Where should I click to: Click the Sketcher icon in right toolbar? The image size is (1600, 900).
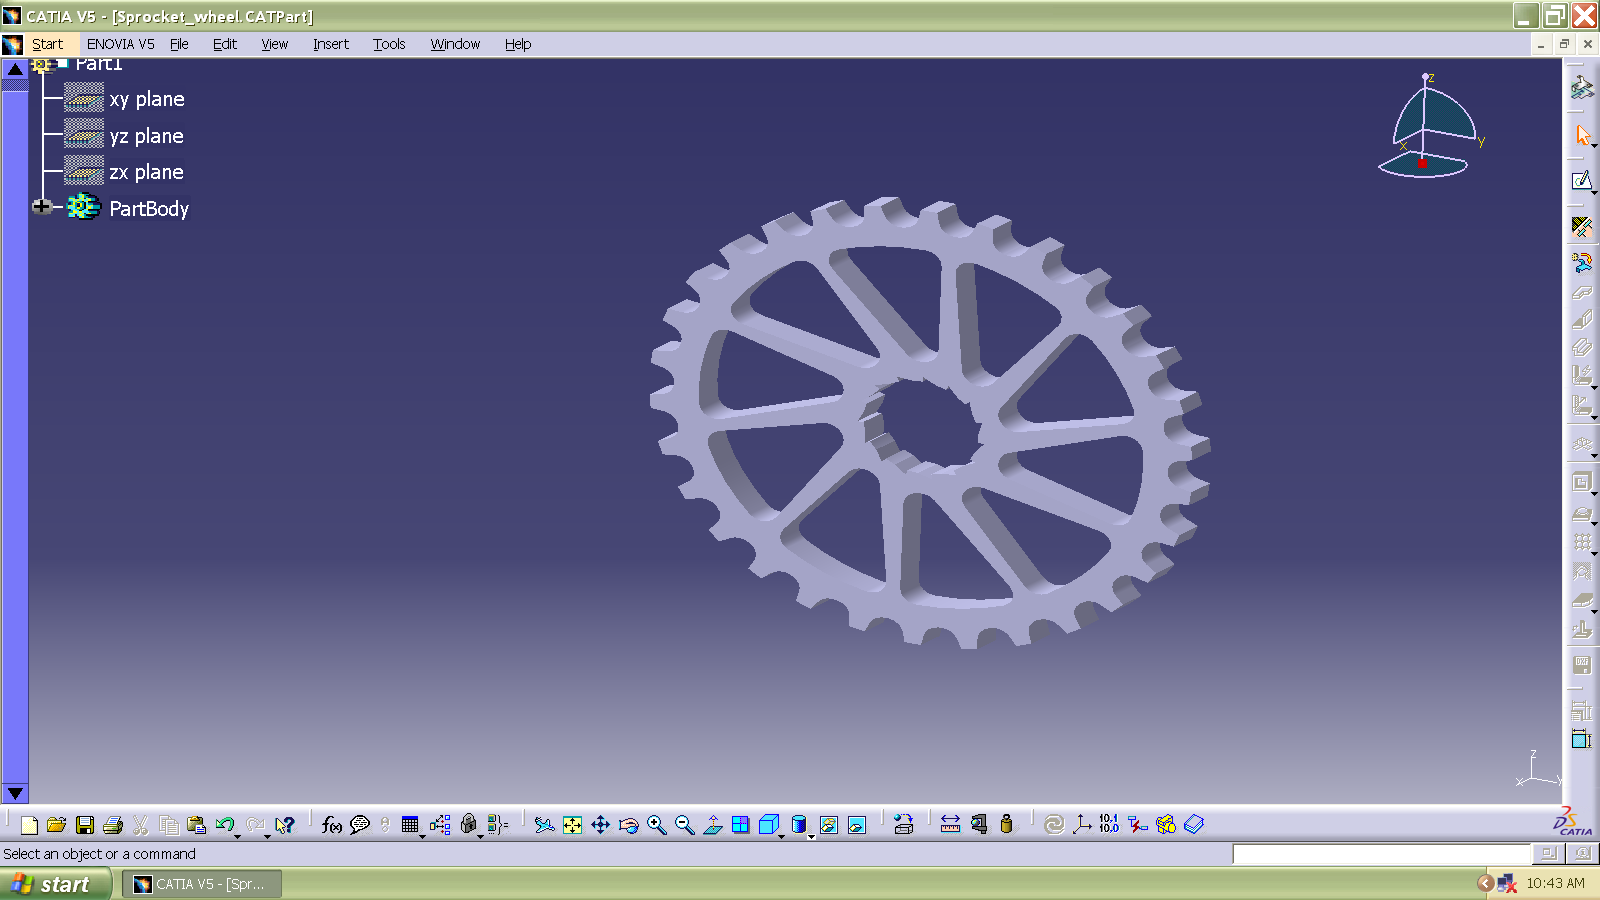click(1581, 181)
